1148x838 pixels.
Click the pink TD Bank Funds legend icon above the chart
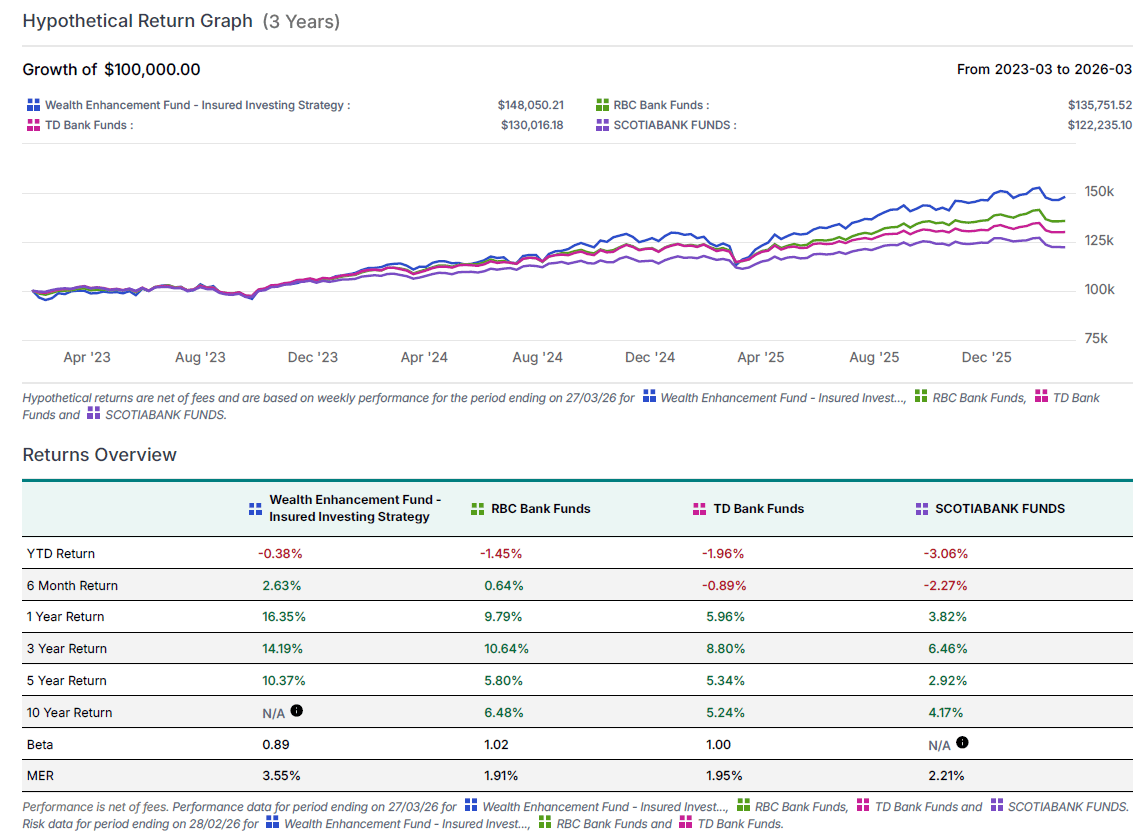pyautogui.click(x=33, y=125)
